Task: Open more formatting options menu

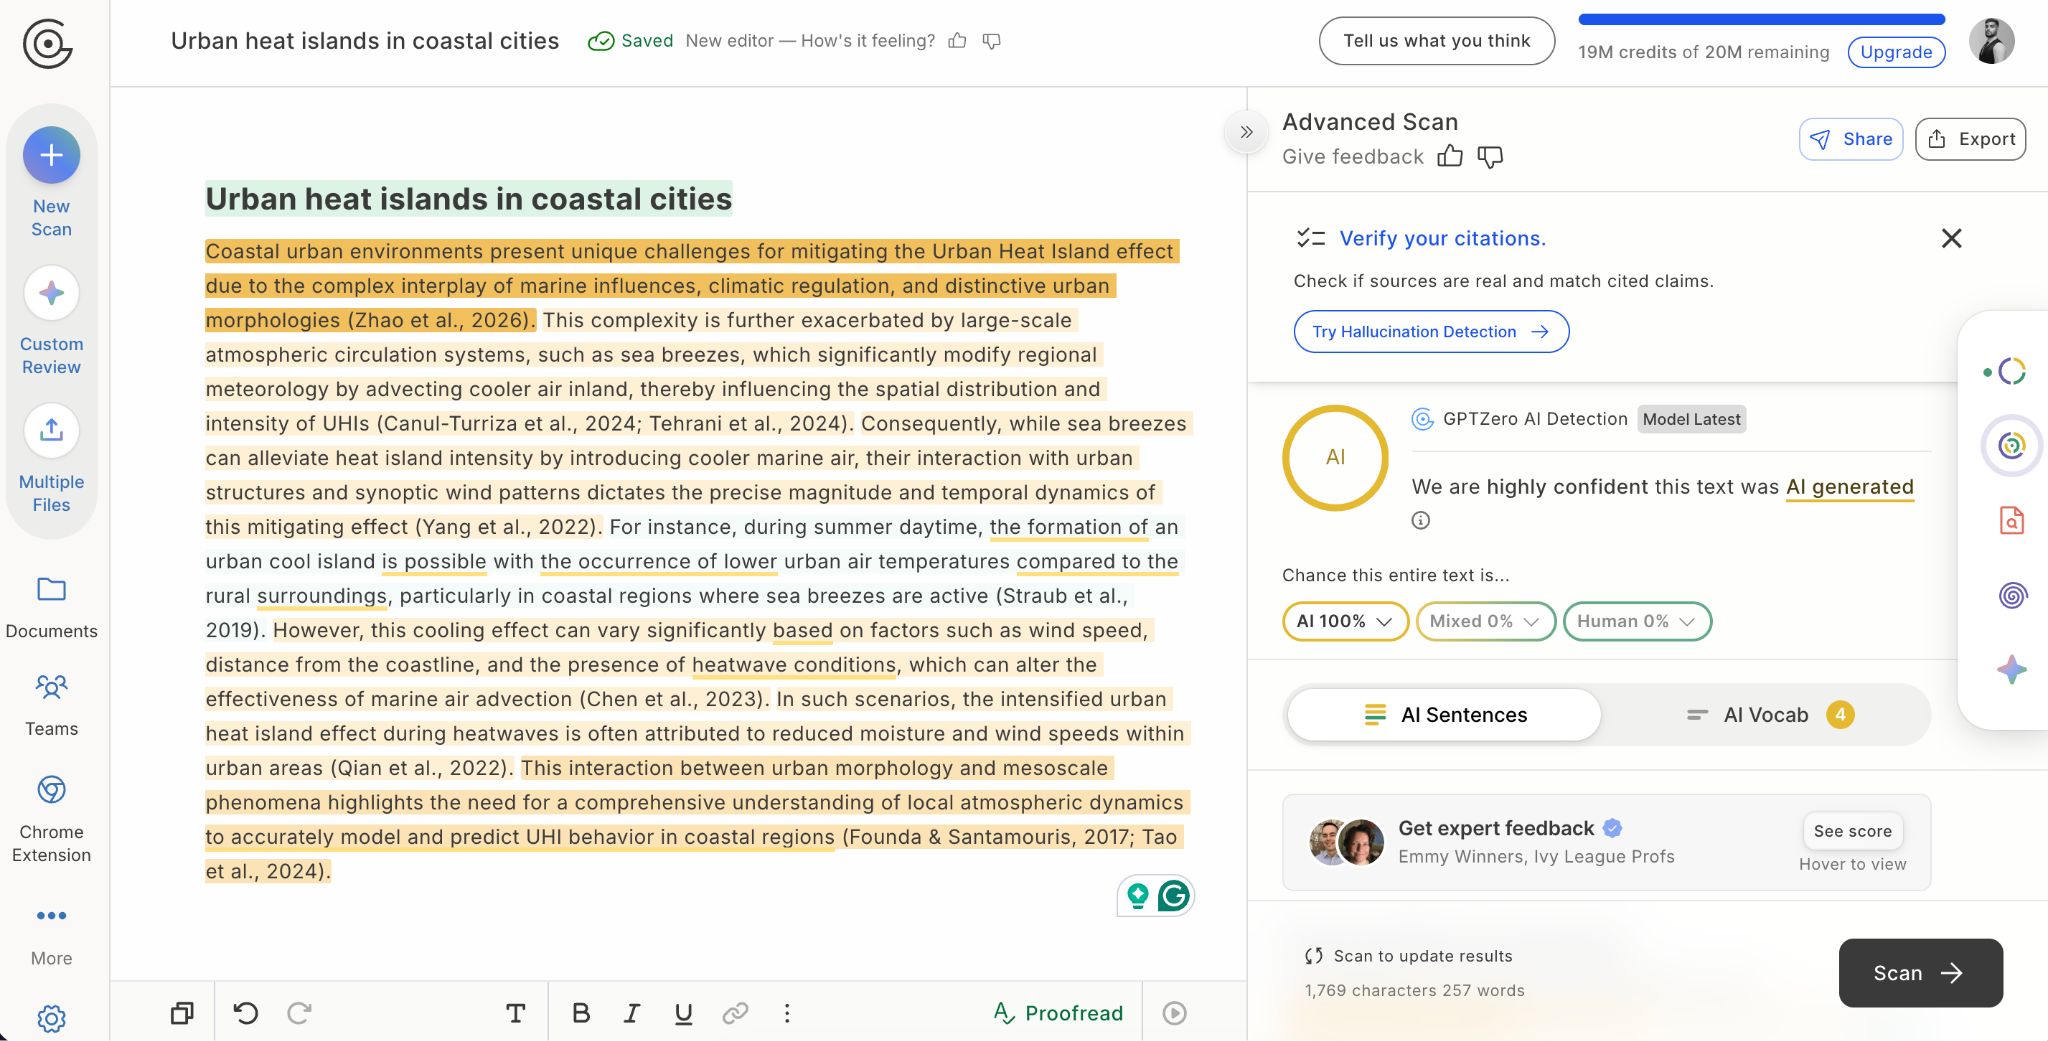Action: (x=787, y=1013)
